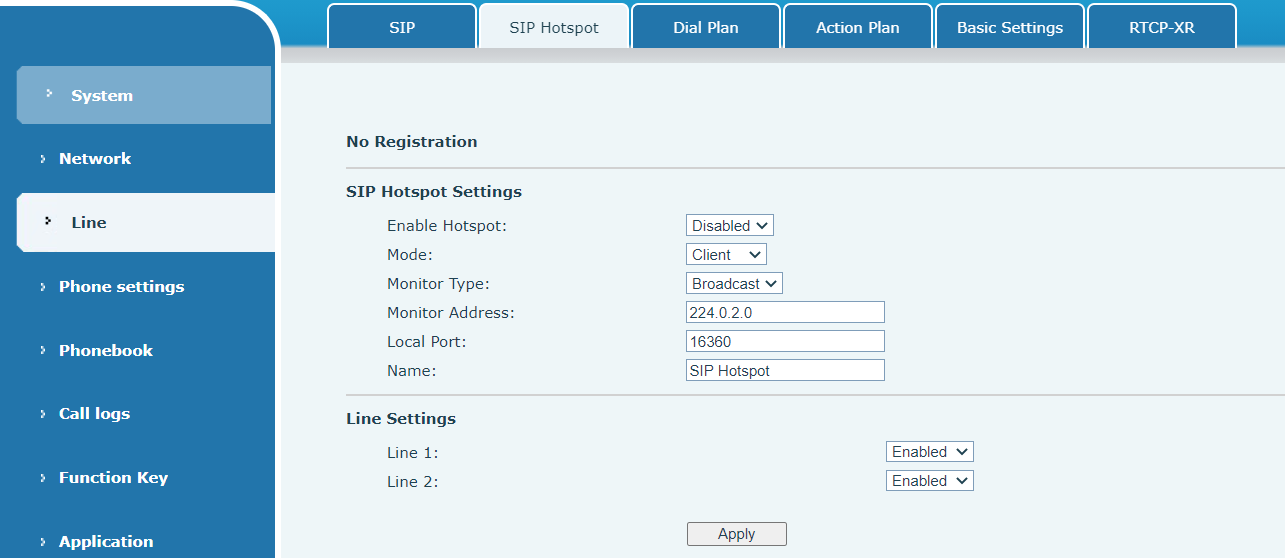Screen dimensions: 1285x558
Task: Open the System sidebar menu
Action: (144, 95)
